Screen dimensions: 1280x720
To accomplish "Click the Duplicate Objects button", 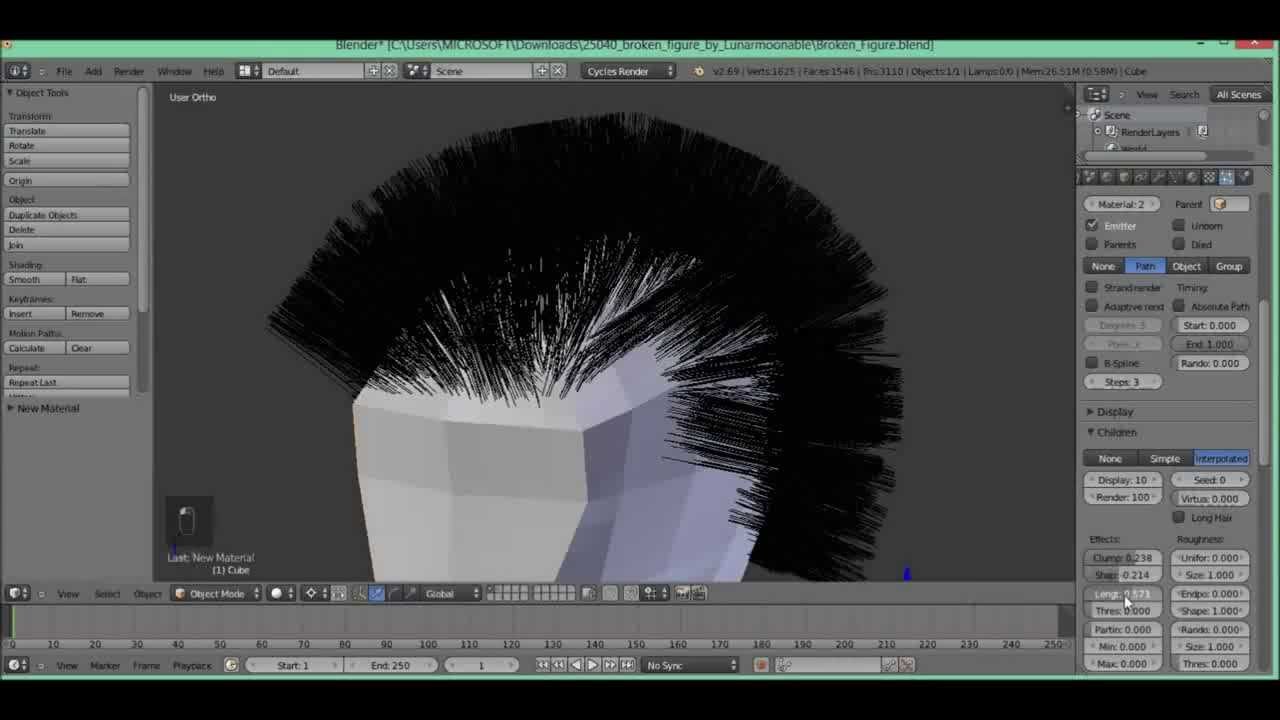I will (x=67, y=215).
